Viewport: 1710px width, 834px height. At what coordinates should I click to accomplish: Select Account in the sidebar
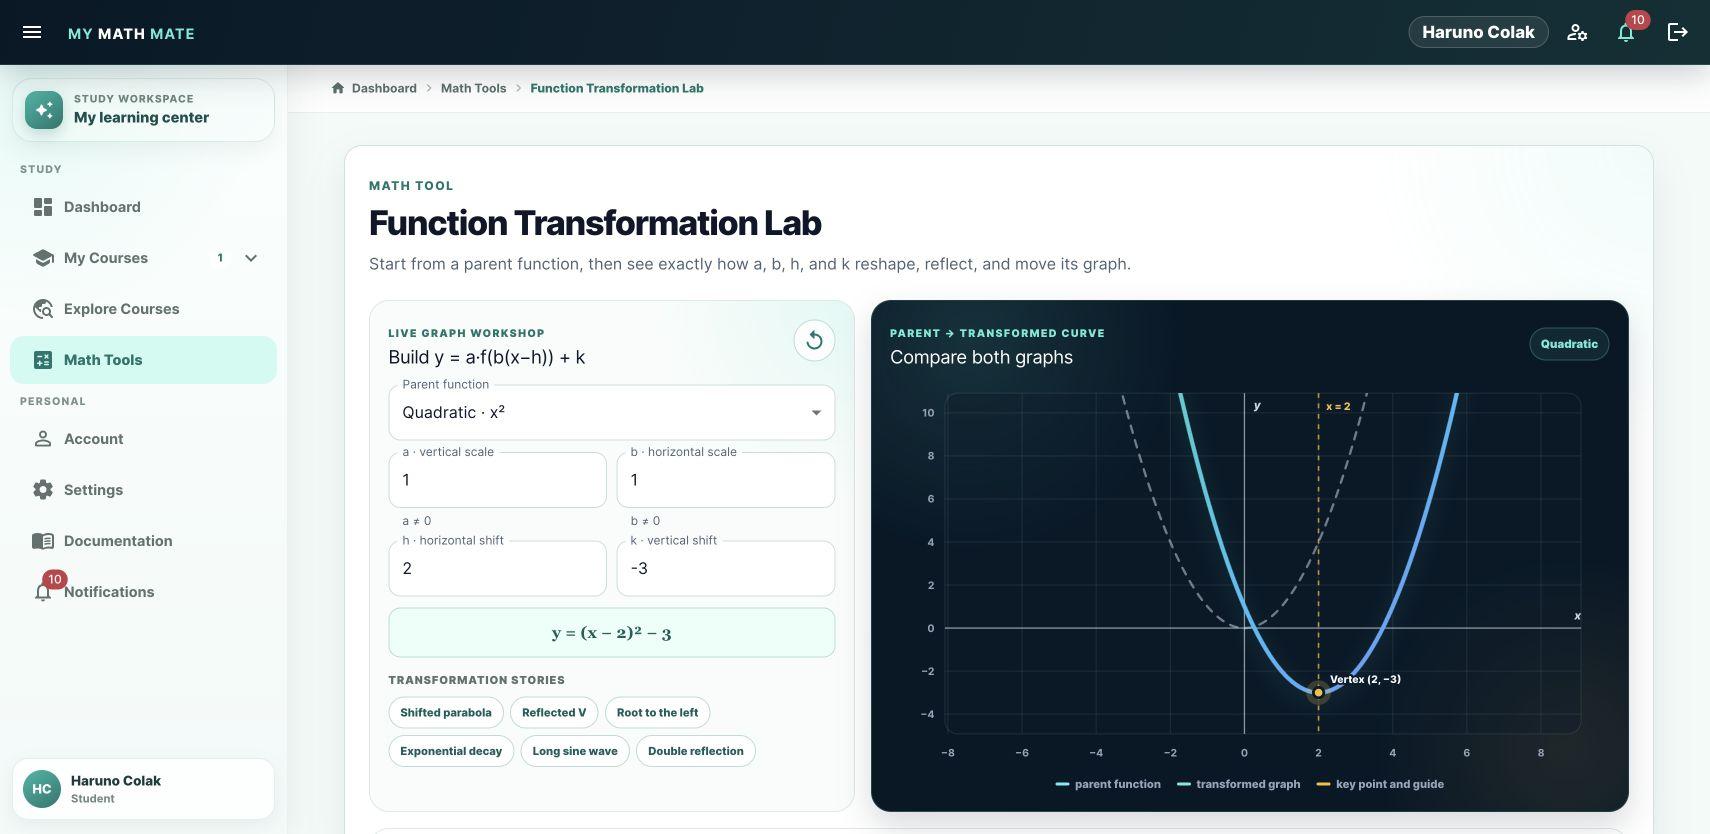(x=143, y=439)
